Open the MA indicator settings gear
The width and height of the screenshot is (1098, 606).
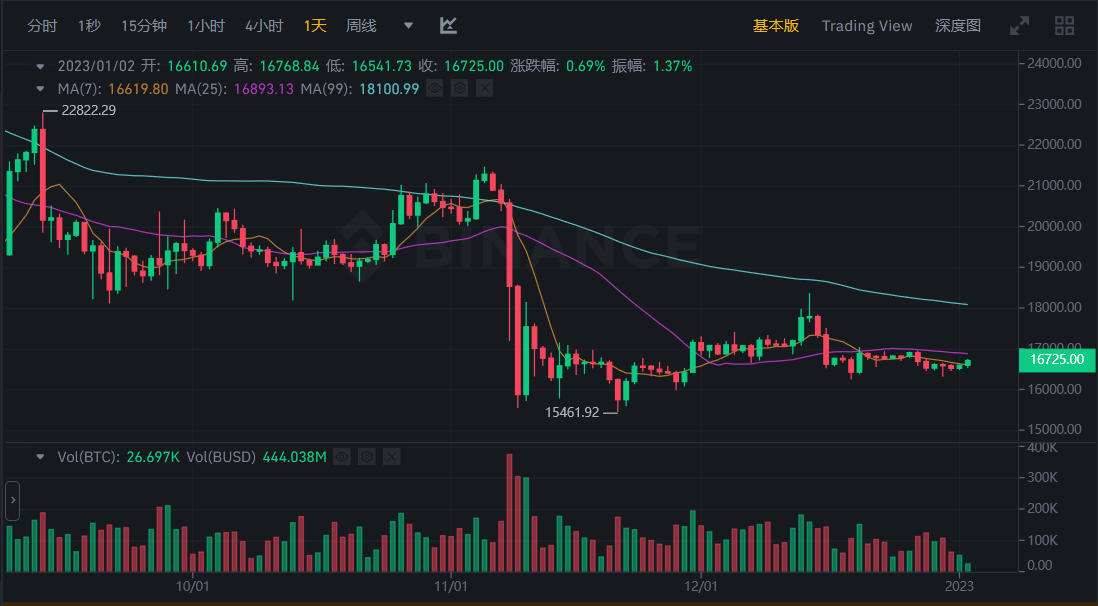pos(459,88)
